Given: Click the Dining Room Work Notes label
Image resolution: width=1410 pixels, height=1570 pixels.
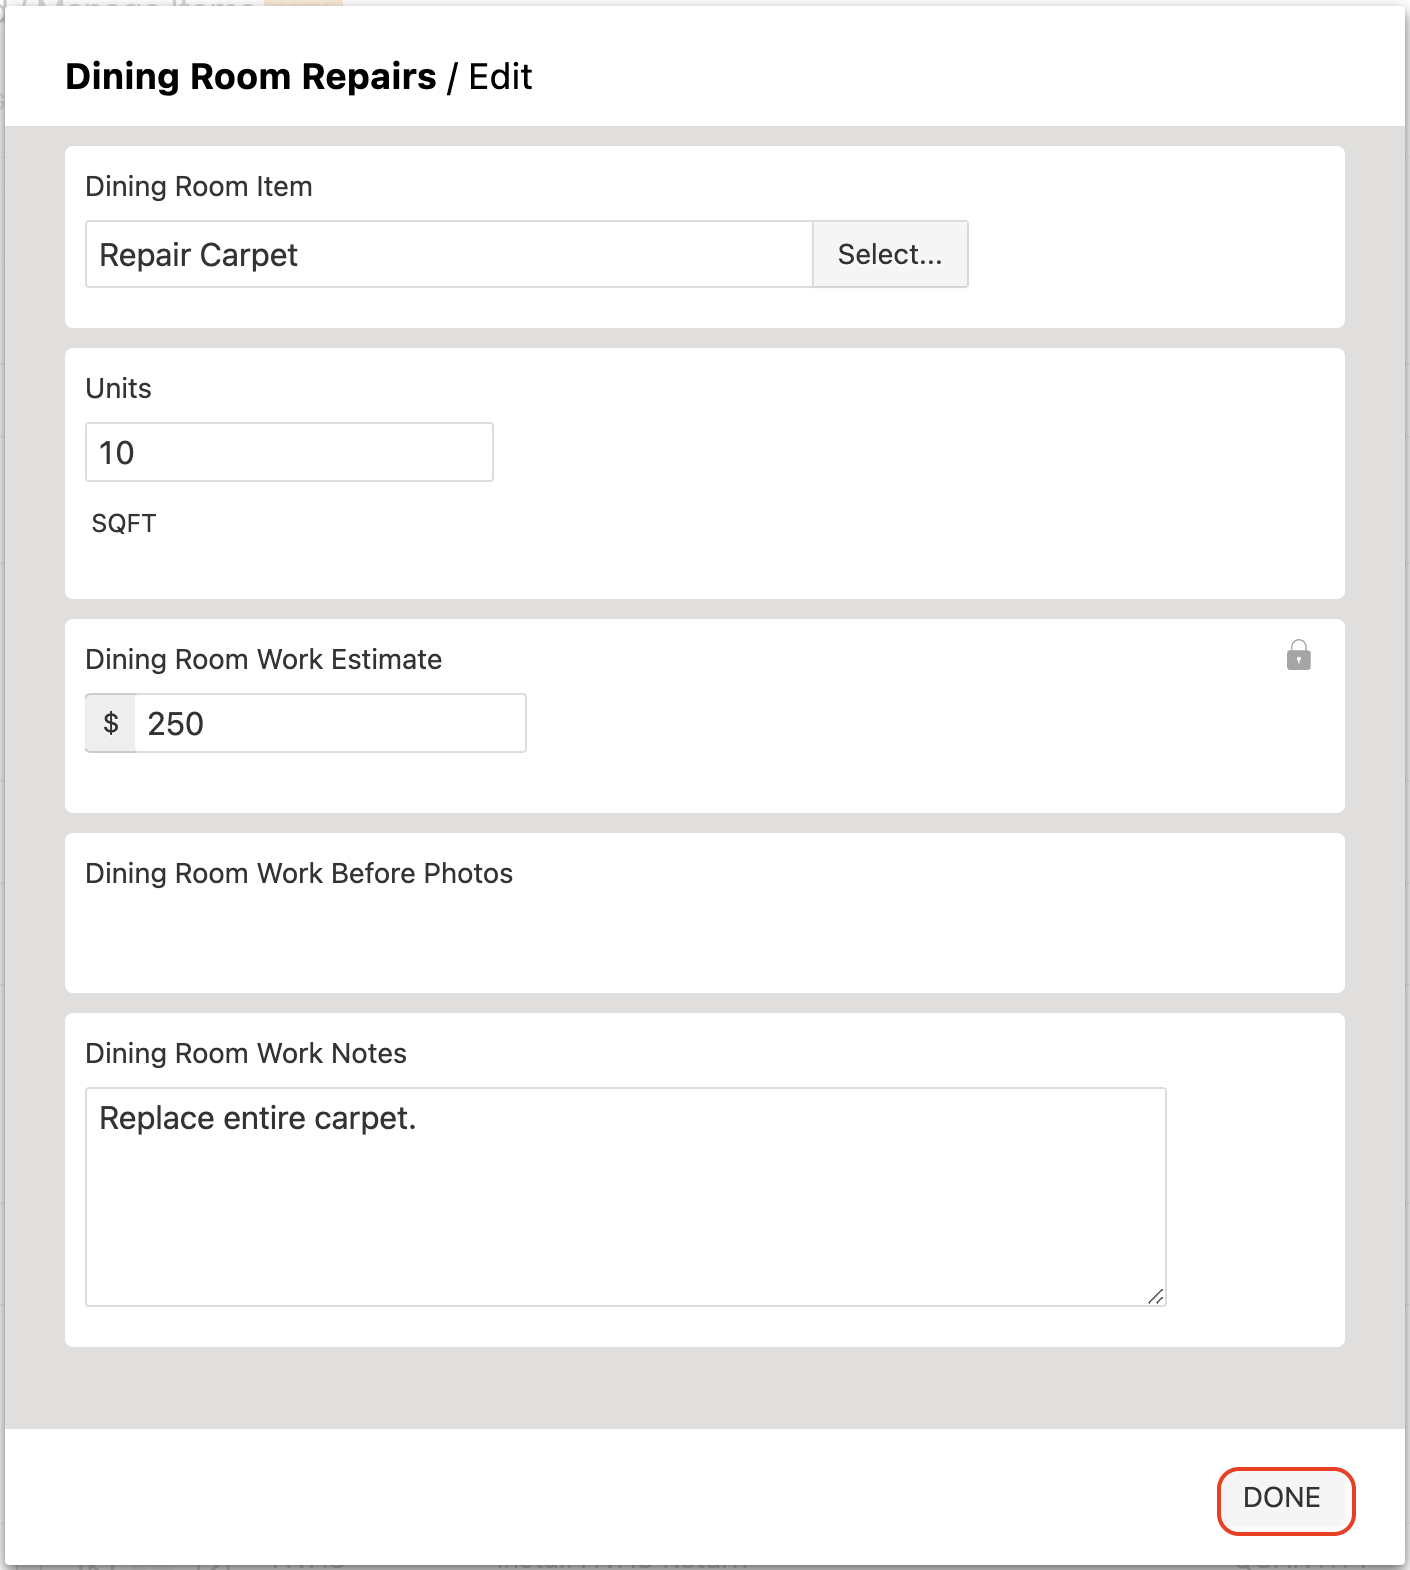Looking at the screenshot, I should pyautogui.click(x=246, y=1053).
